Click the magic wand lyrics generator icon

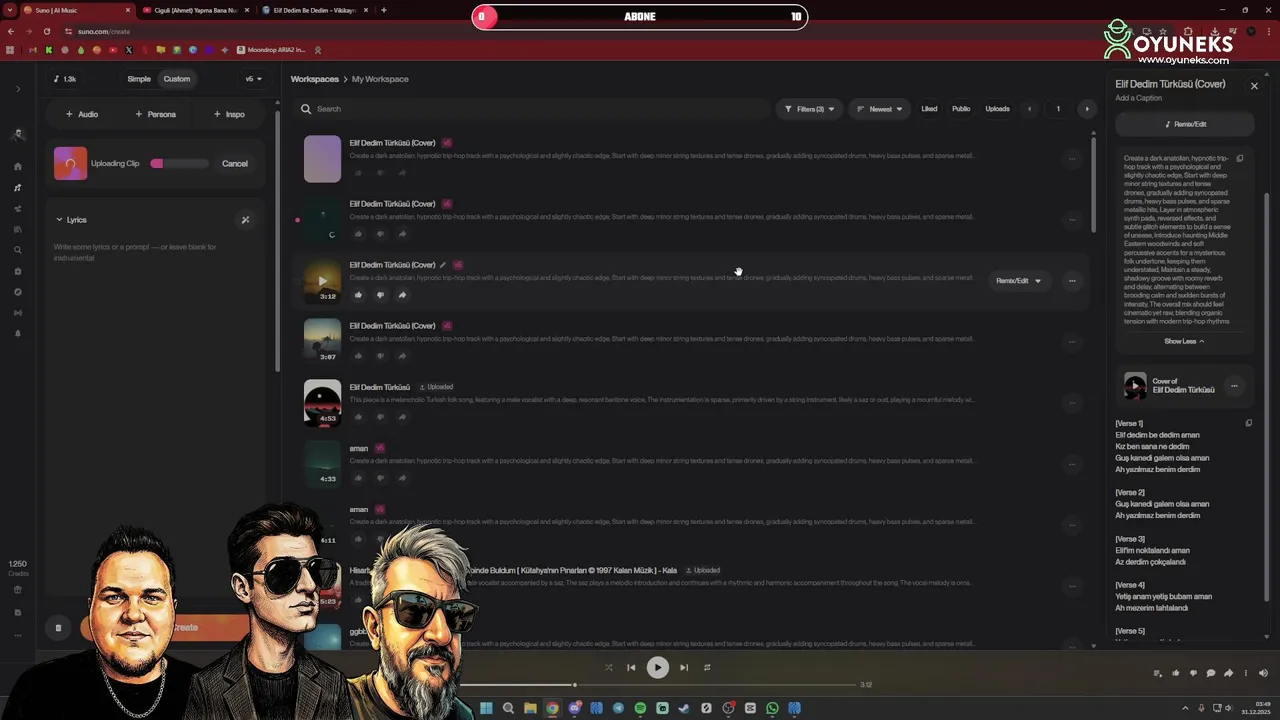(245, 220)
